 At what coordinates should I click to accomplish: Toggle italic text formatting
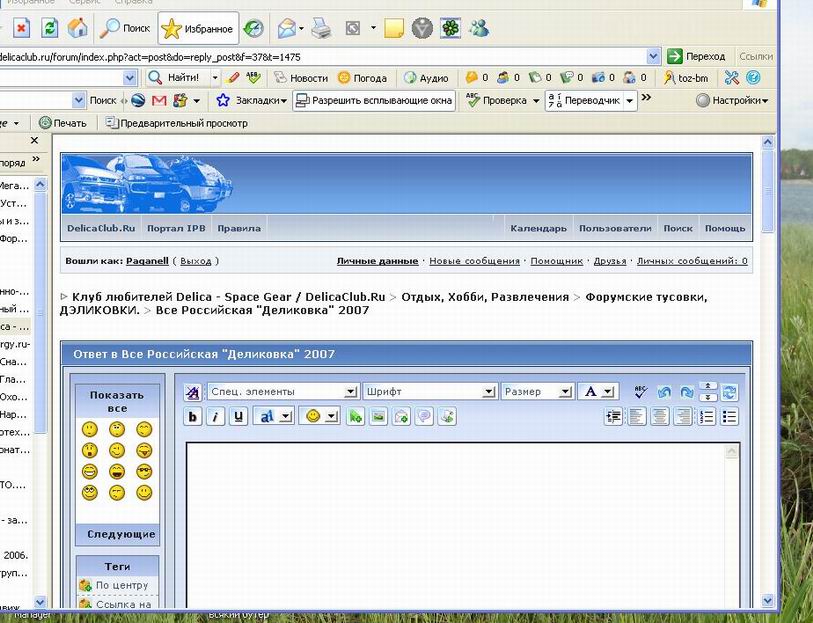pos(215,417)
